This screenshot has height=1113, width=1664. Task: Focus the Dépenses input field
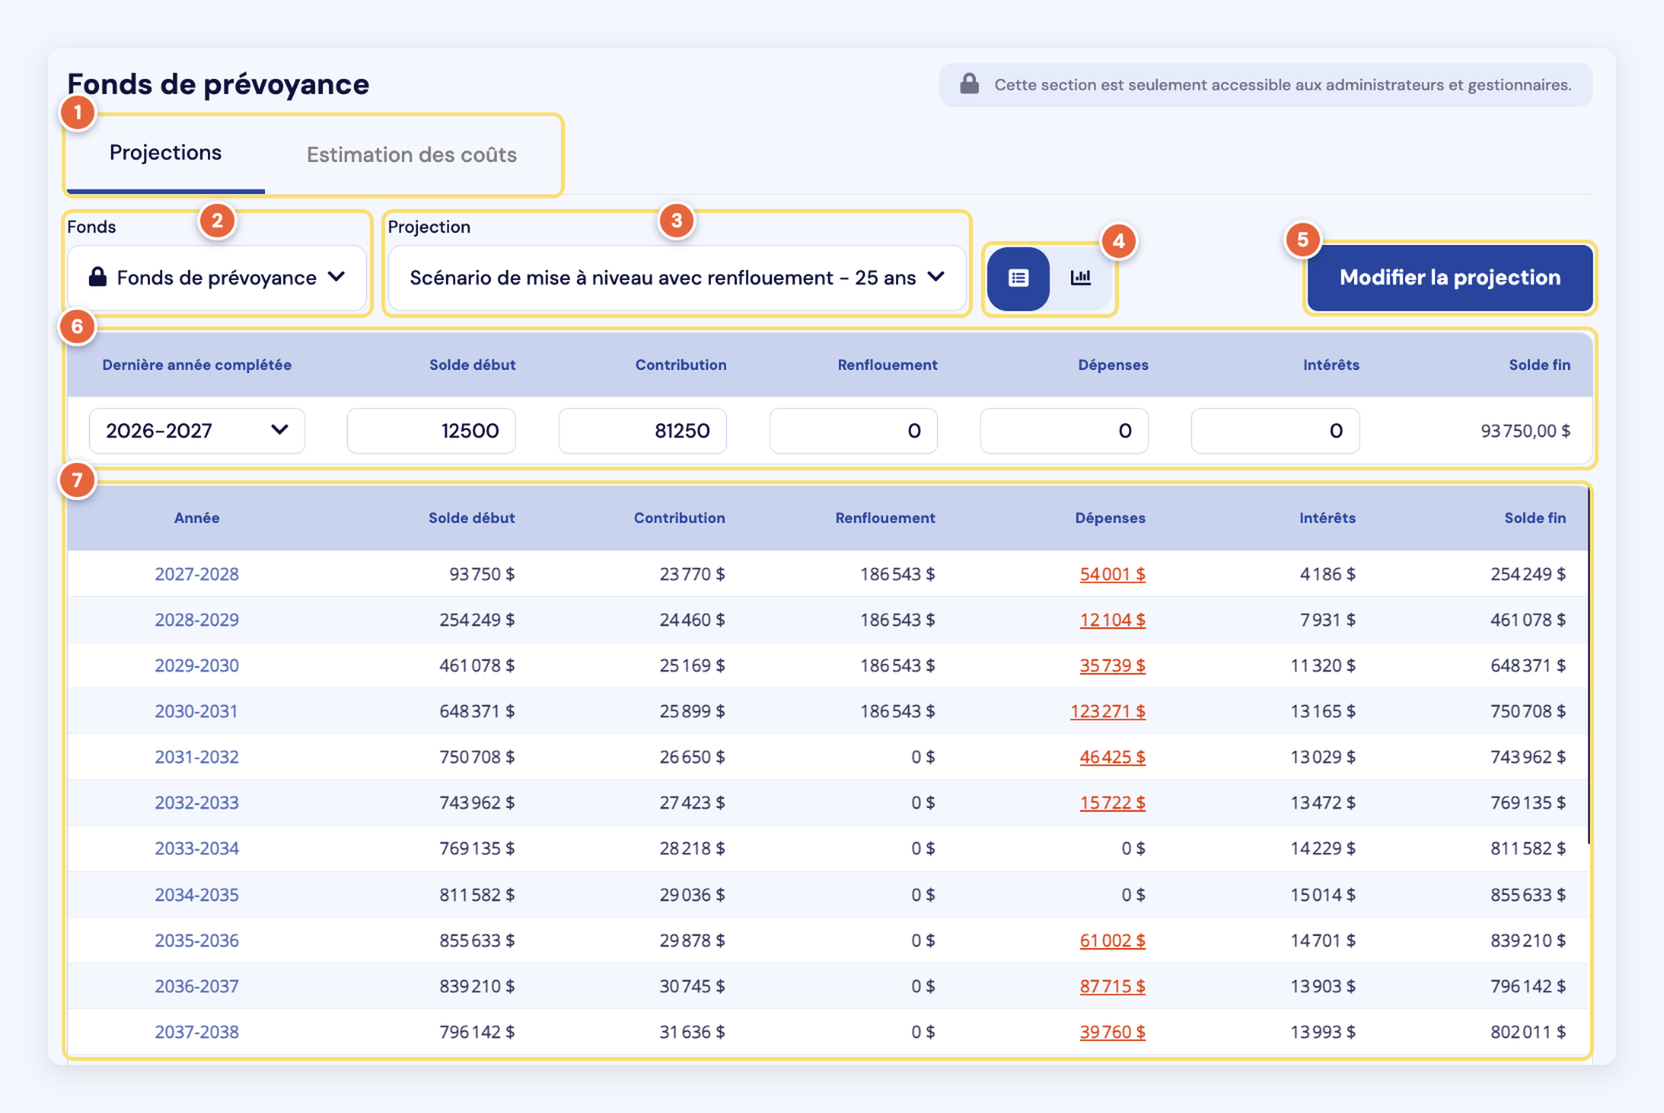pyautogui.click(x=1064, y=431)
